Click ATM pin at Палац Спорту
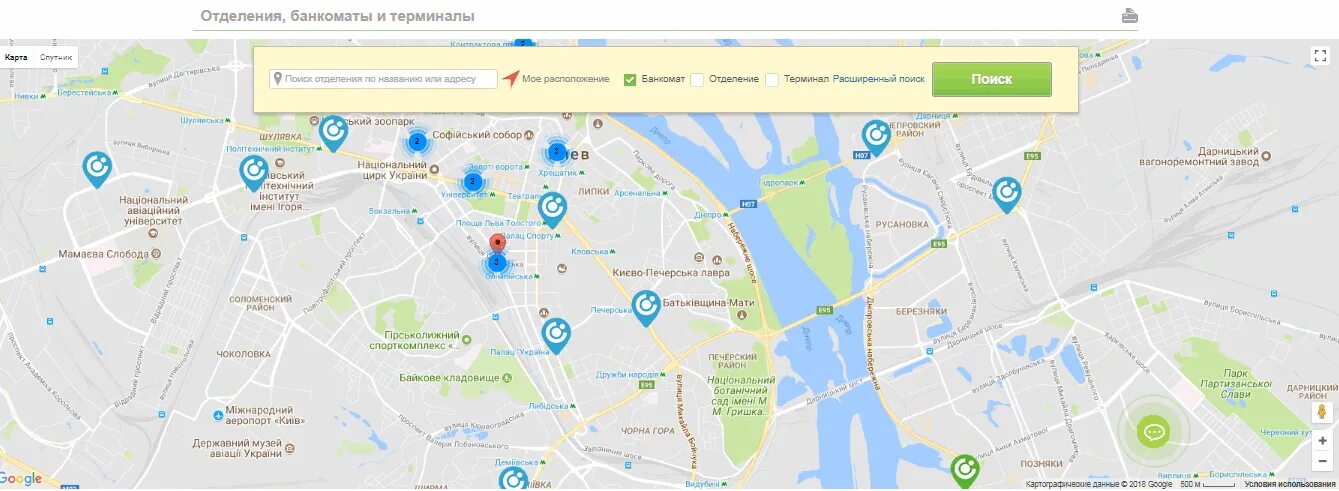Viewport: 1339px width, 491px height. [552, 210]
